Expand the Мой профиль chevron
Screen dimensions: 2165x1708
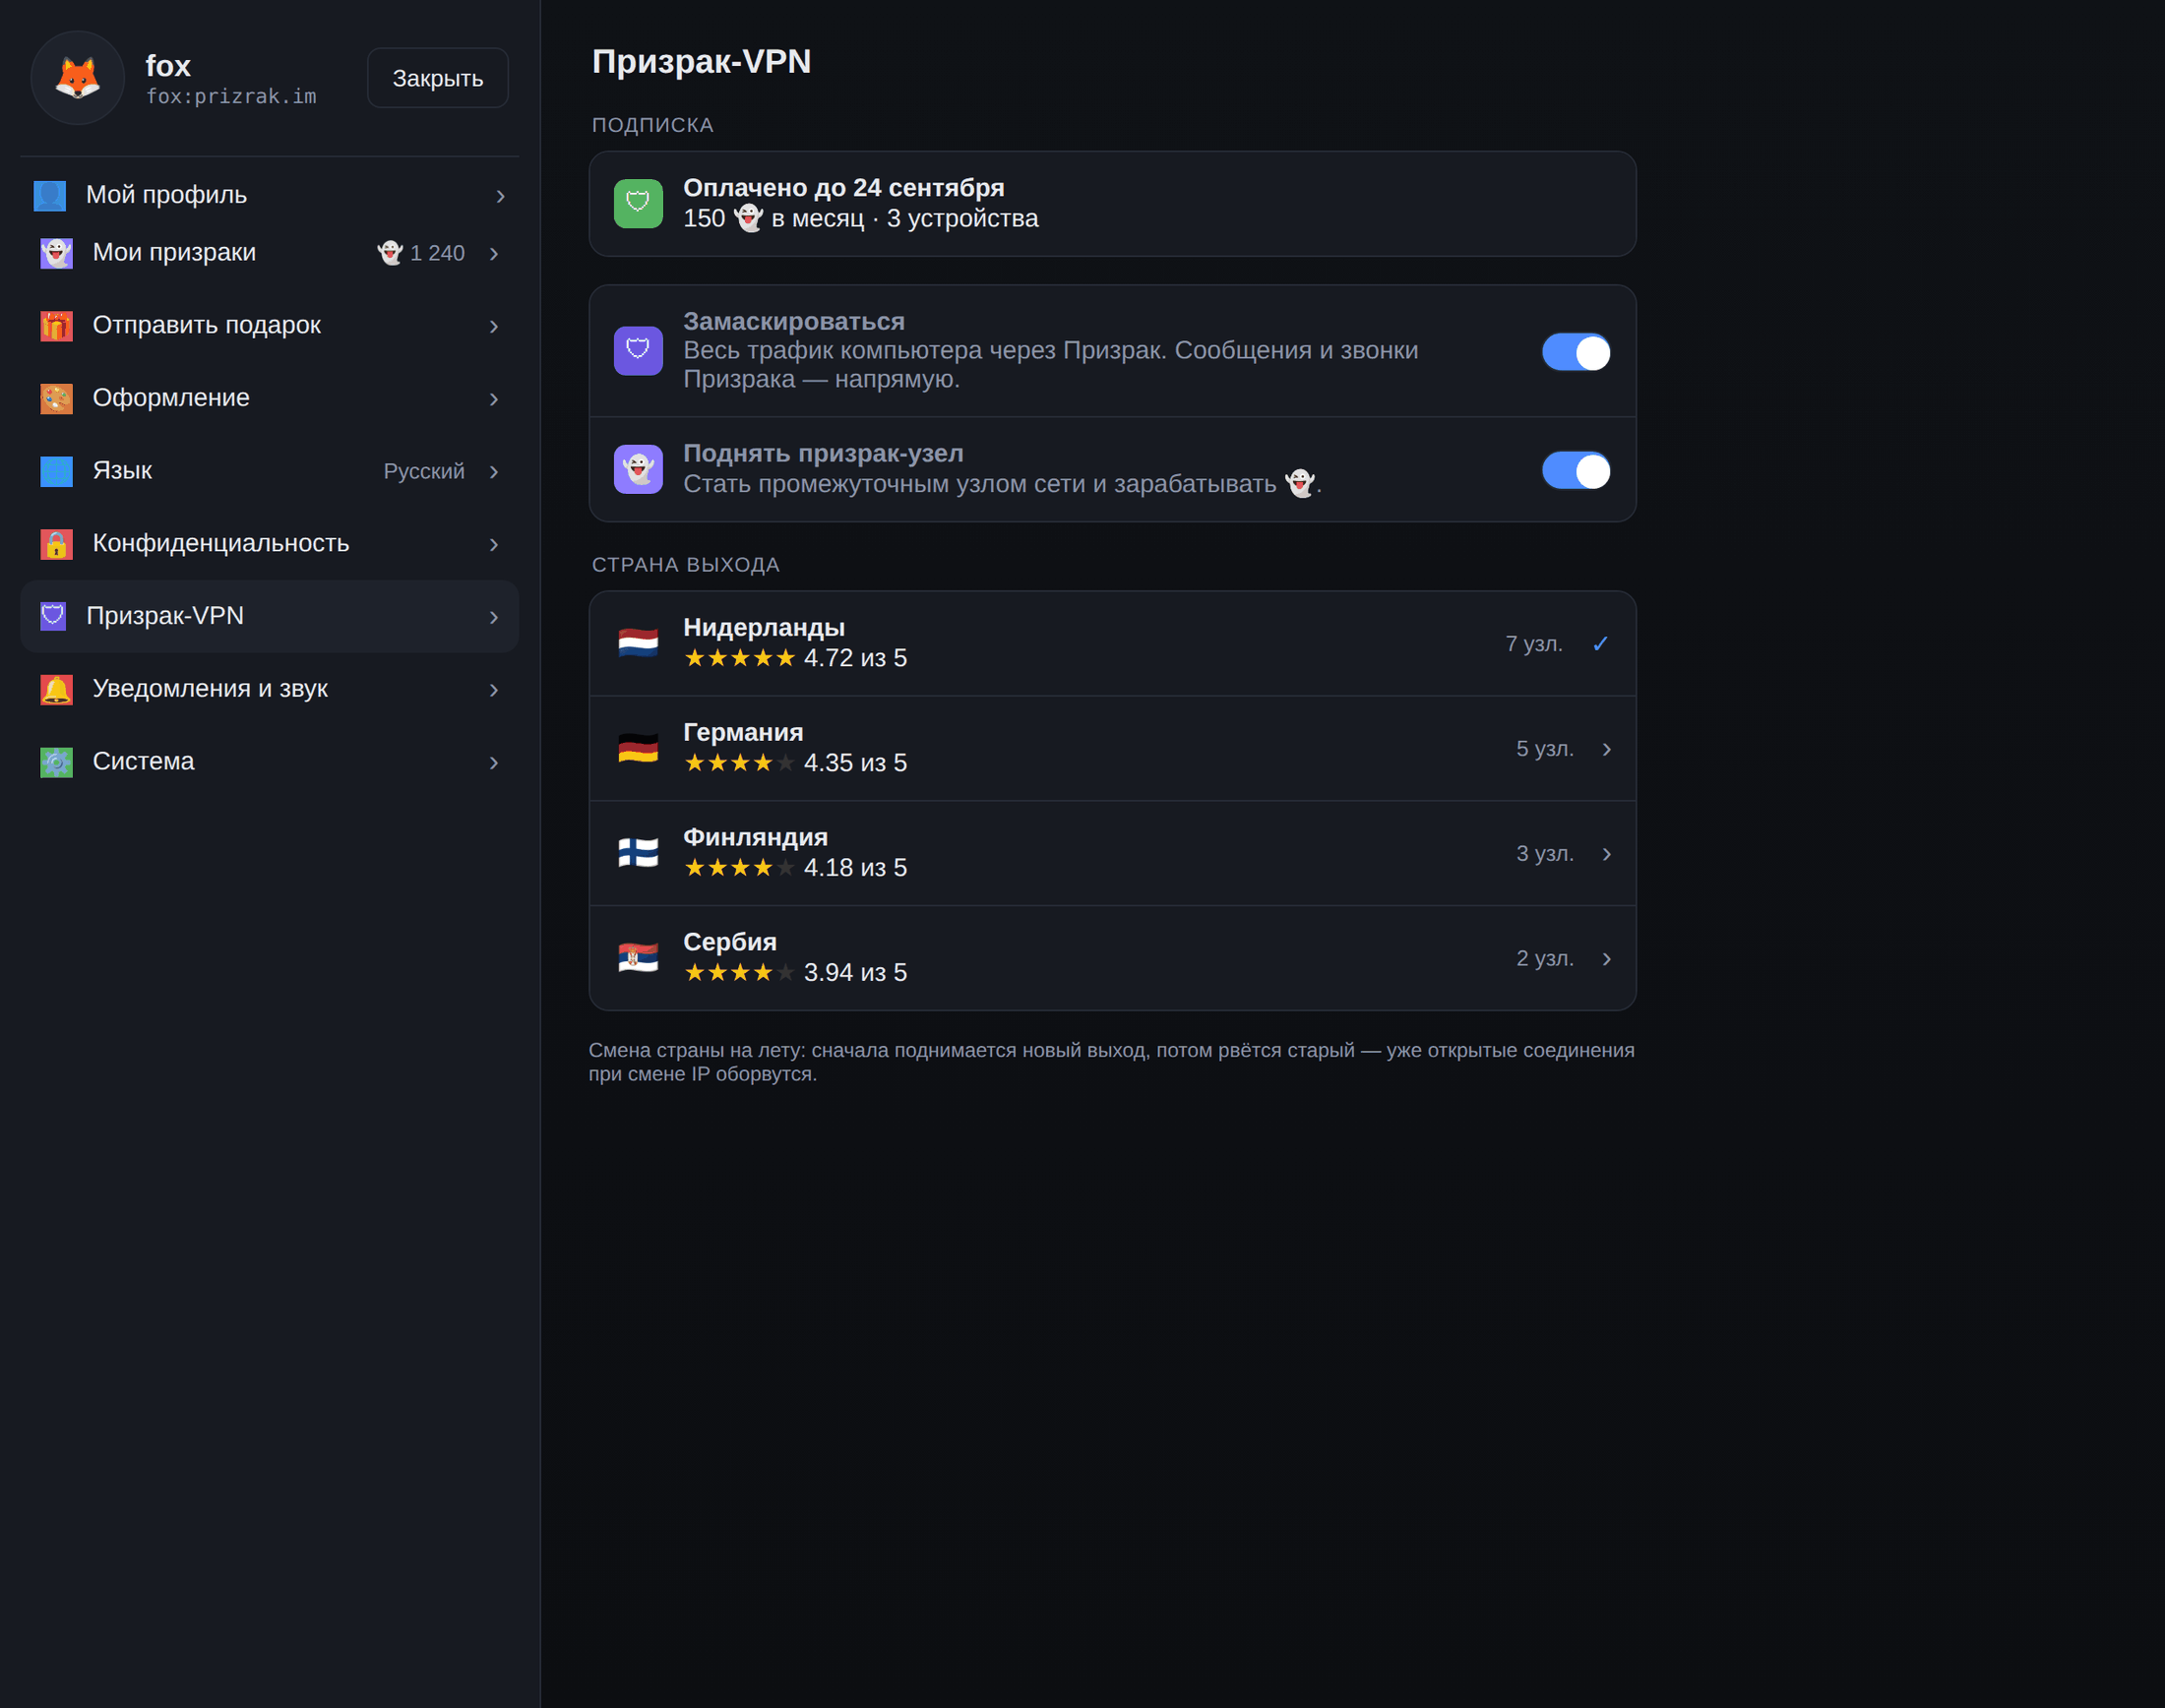click(500, 197)
